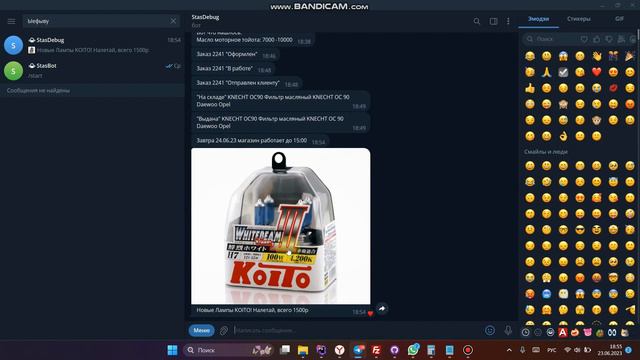Image resolution: width=640 pixels, height=360 pixels.
Task: Filter emoji by heart category icon
Action: [x=584, y=39]
